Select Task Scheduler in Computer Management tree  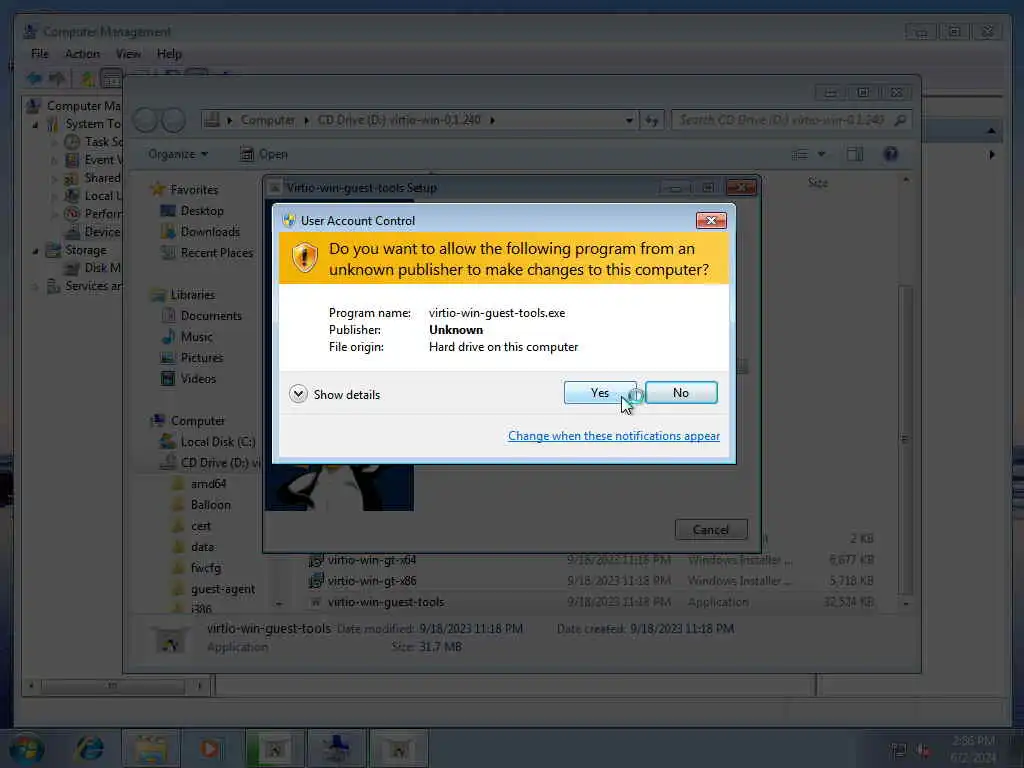coord(93,142)
